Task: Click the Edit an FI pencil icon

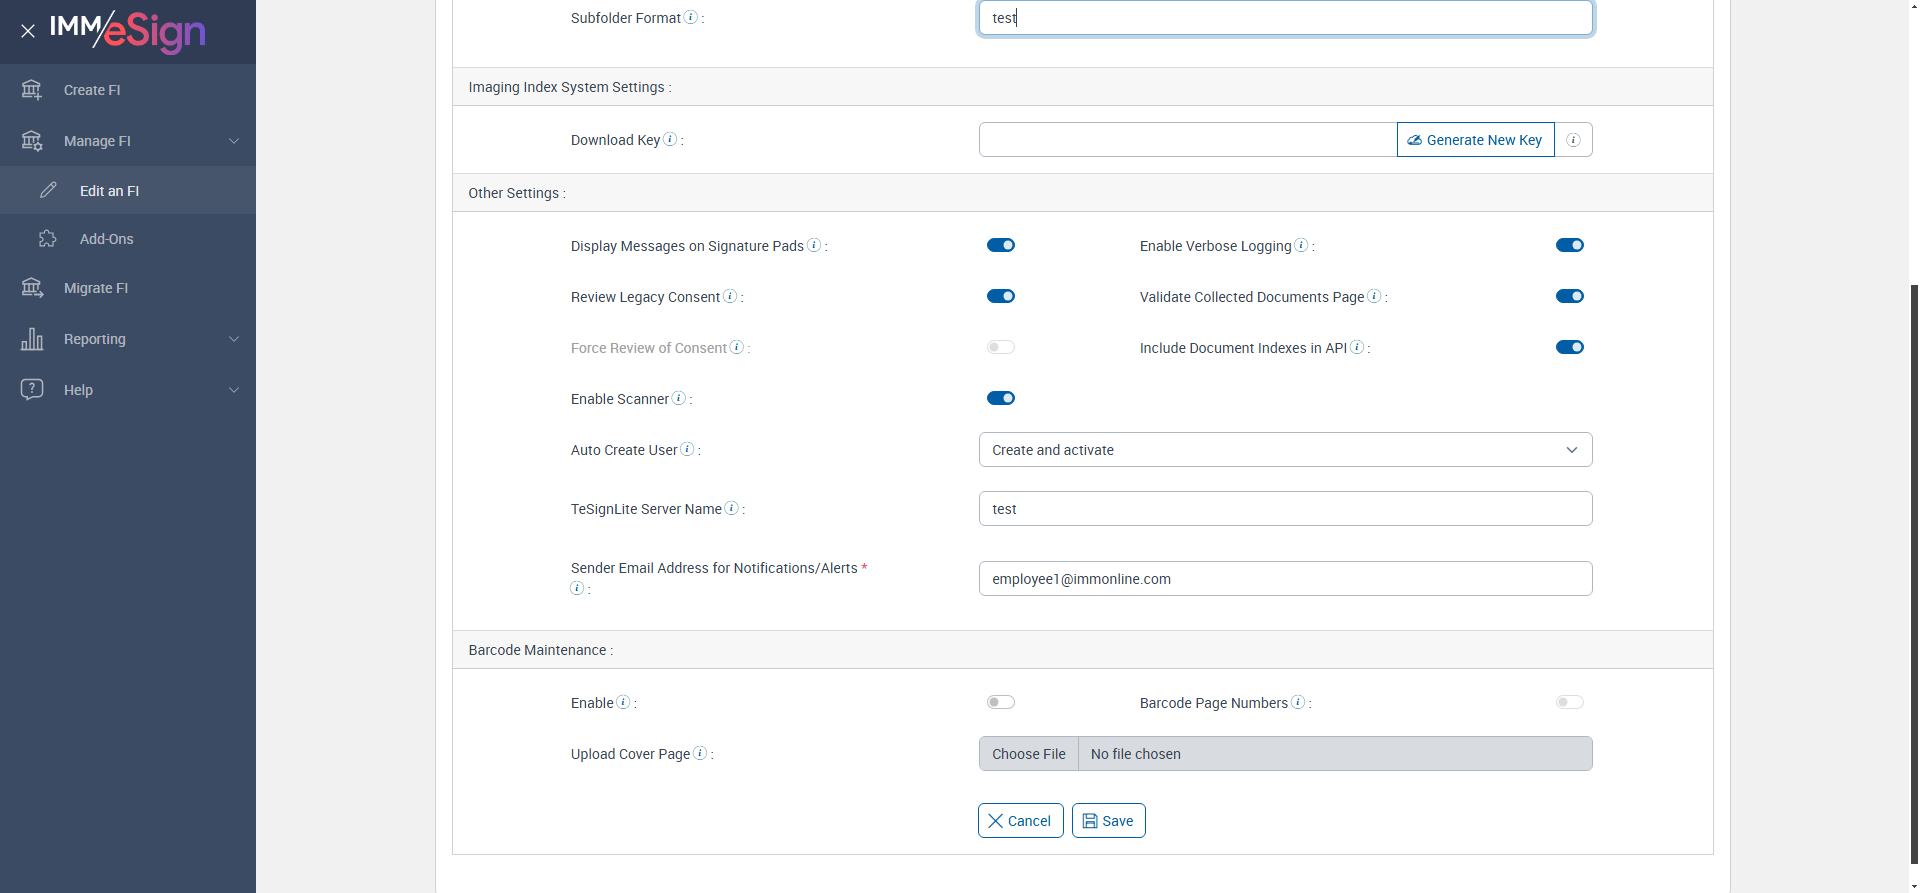Action: [48, 190]
